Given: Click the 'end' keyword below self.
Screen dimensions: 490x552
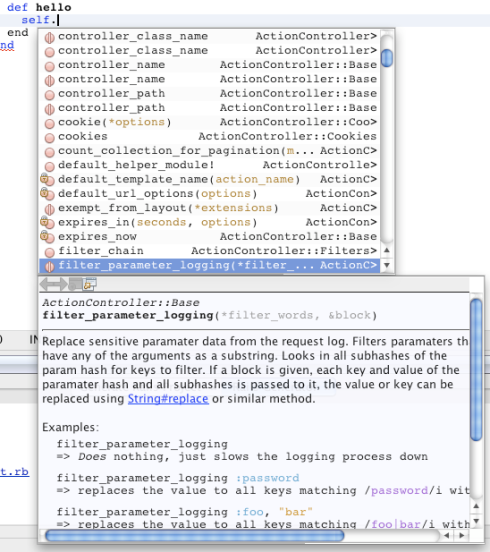Looking at the screenshot, I should [18, 32].
